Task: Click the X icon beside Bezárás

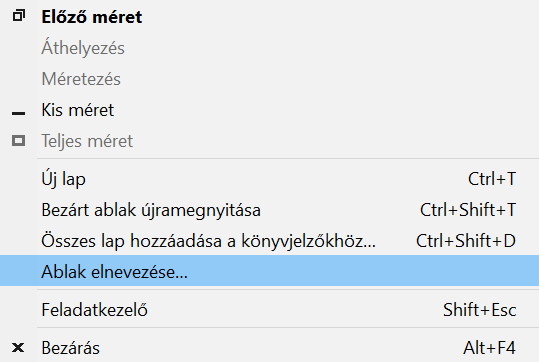Action: [x=18, y=348]
